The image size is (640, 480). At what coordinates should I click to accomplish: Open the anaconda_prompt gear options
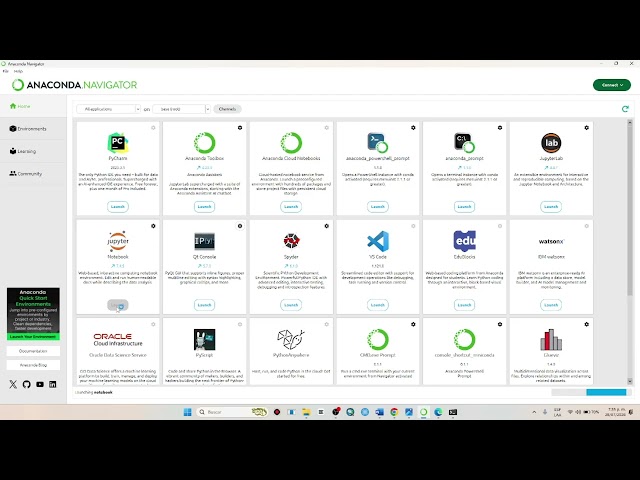[x=500, y=128]
